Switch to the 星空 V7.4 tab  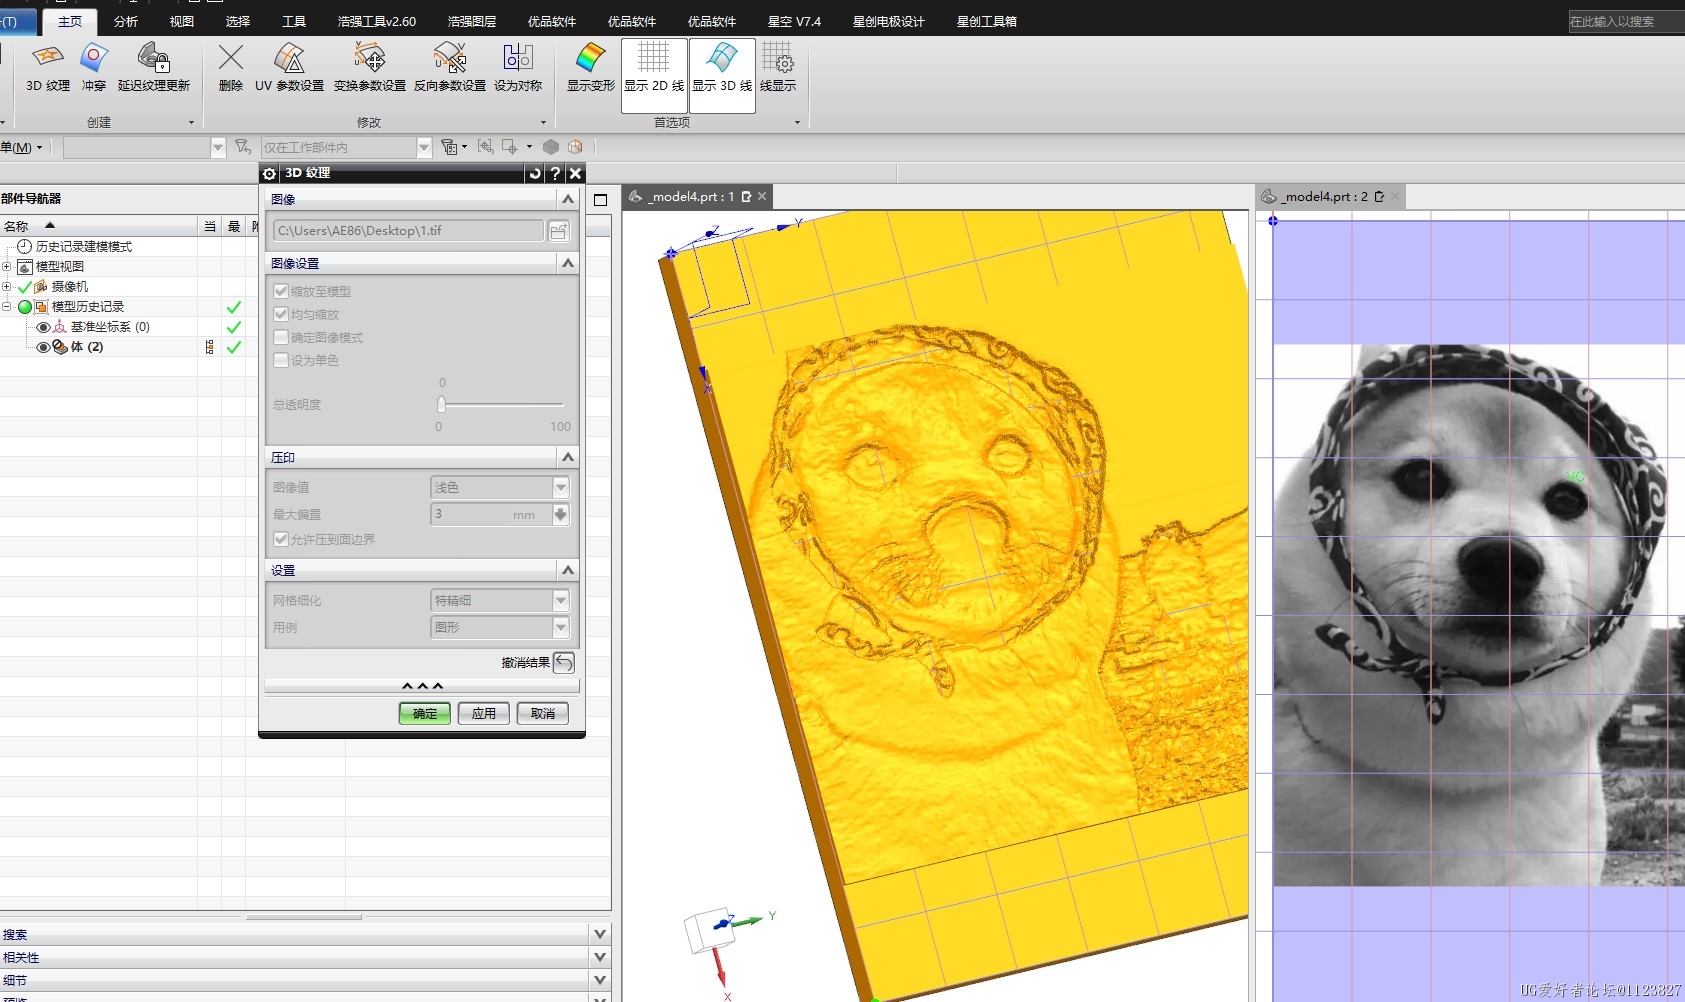click(x=794, y=21)
